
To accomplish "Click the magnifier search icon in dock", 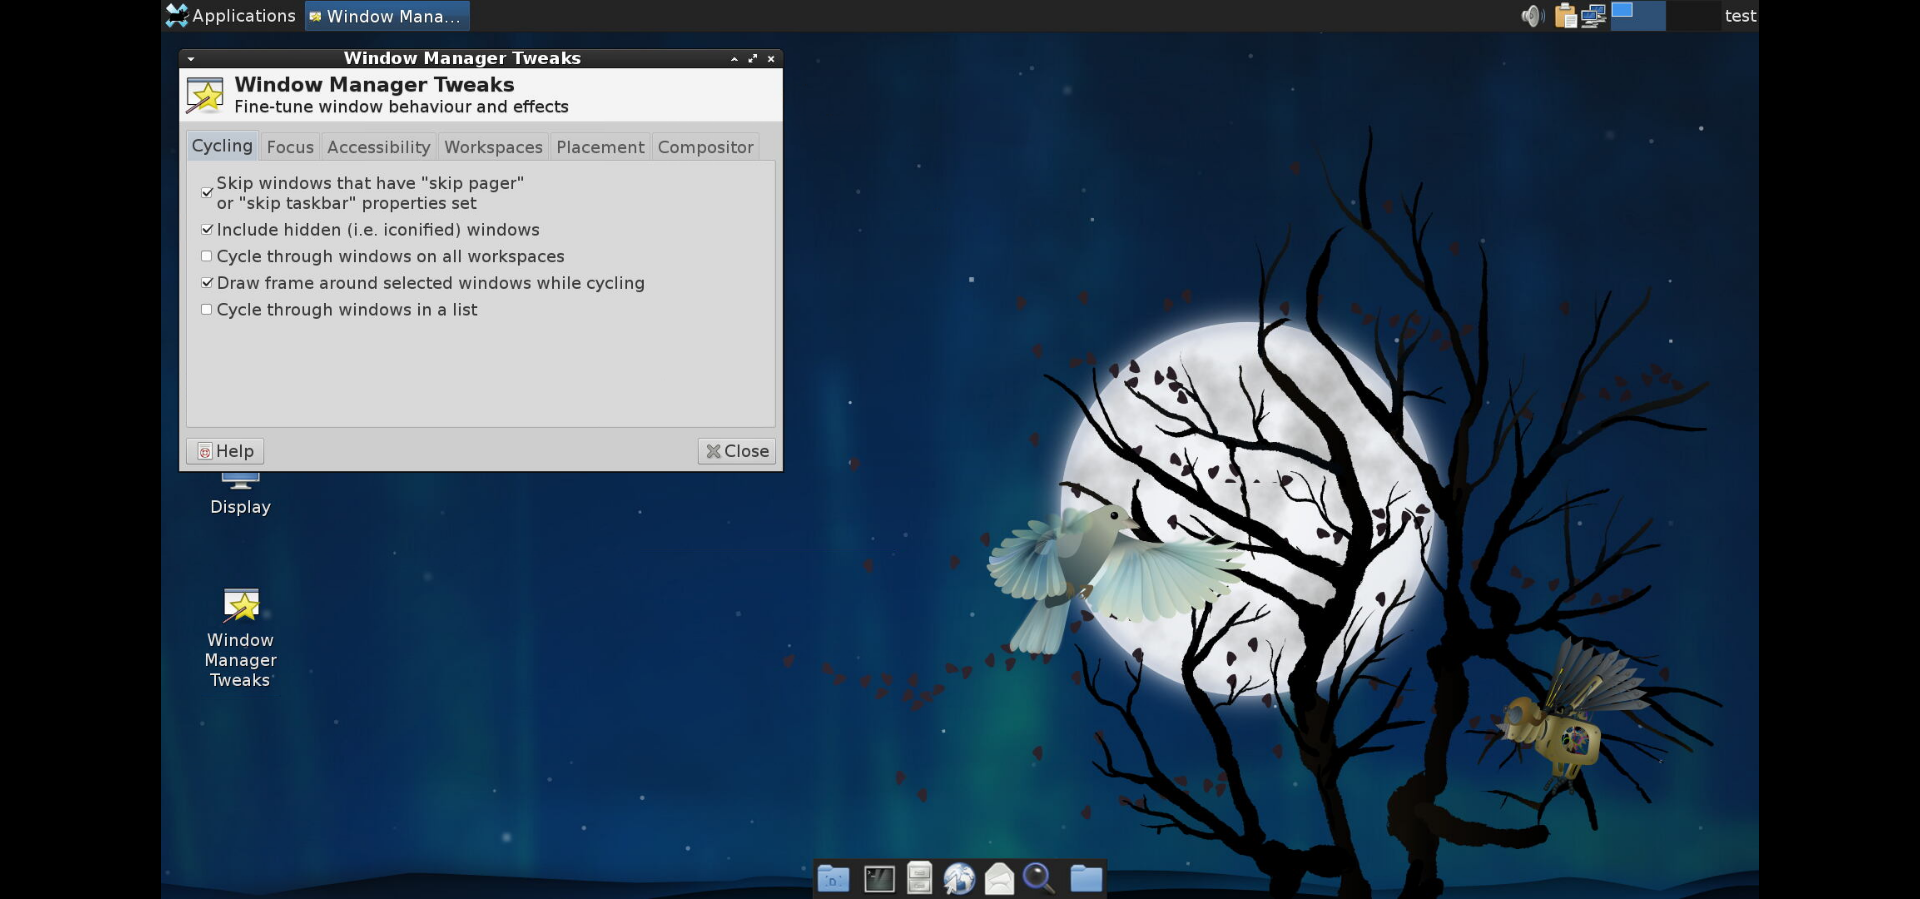I will click(x=1039, y=879).
